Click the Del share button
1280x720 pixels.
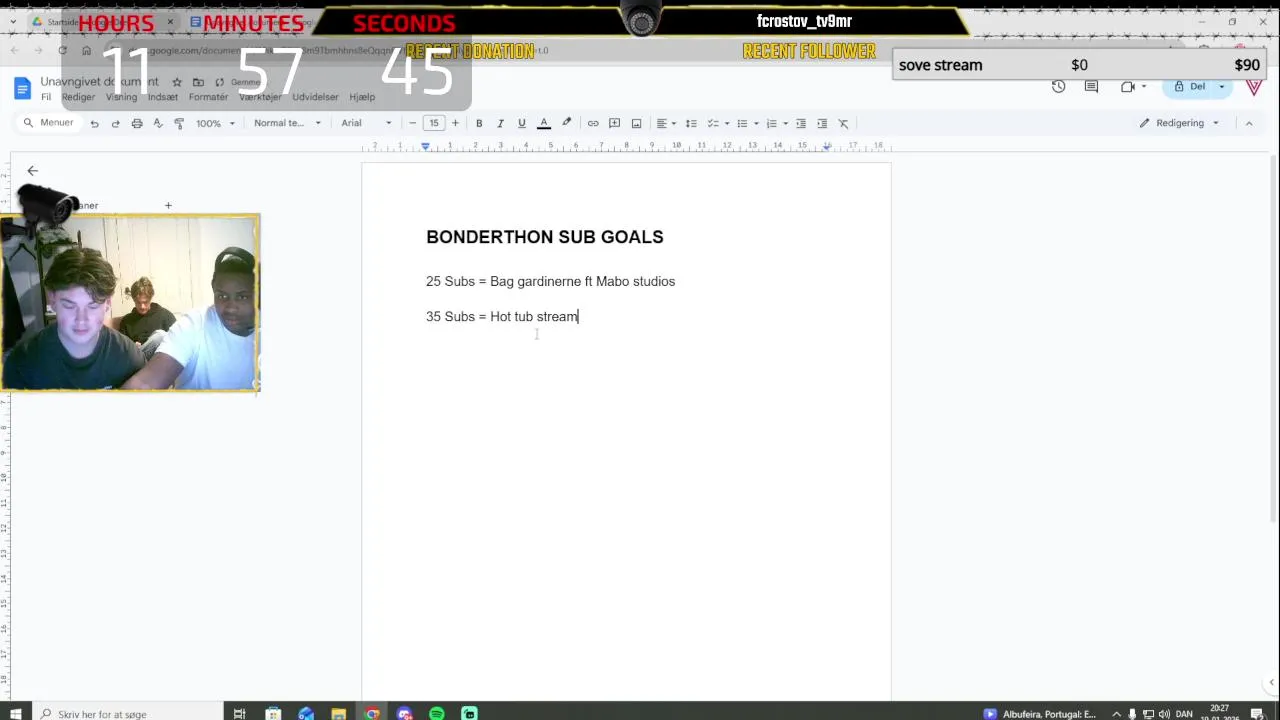(x=1190, y=87)
